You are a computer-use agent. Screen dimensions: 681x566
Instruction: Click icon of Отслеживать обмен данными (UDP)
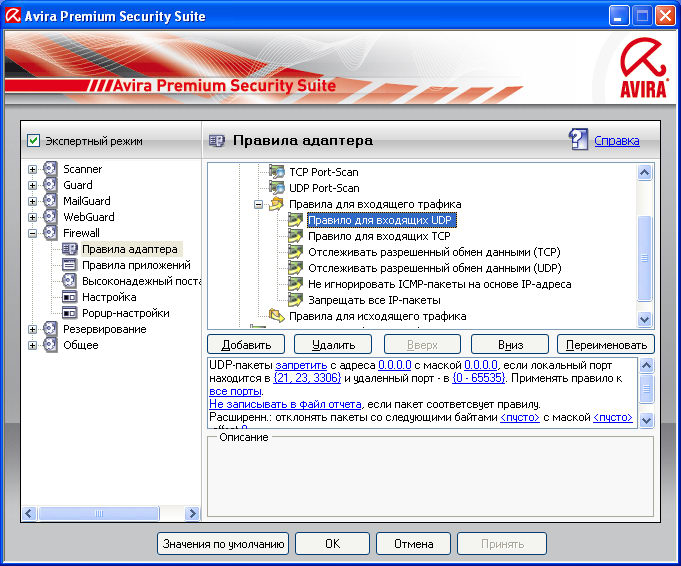coord(295,268)
